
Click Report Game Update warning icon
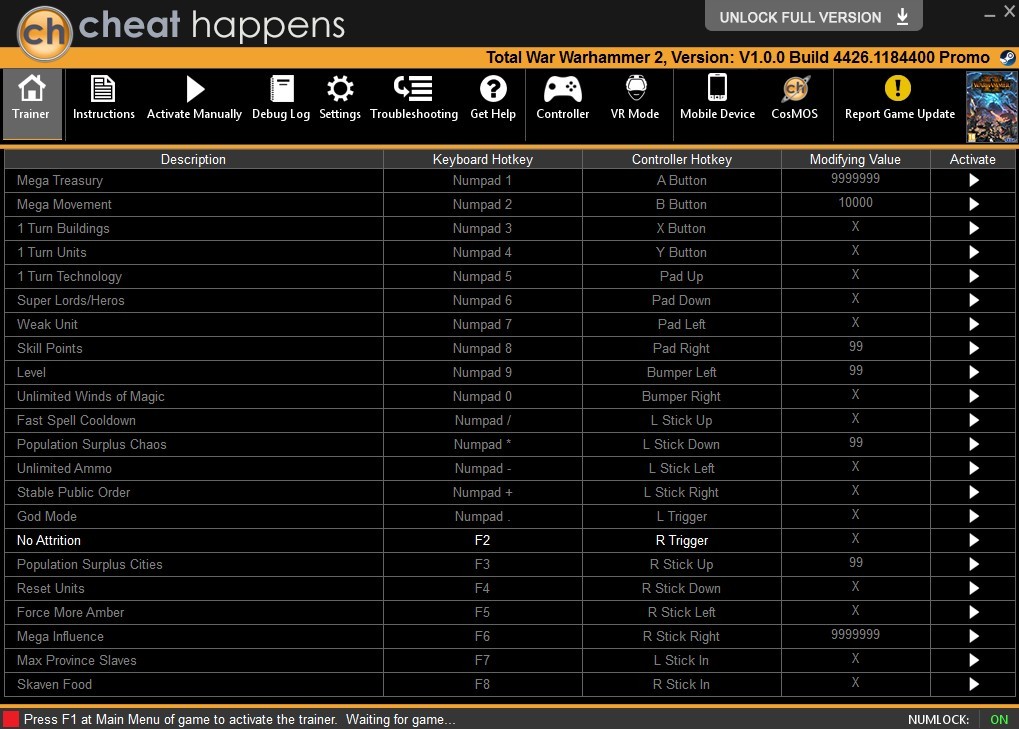pos(898,88)
